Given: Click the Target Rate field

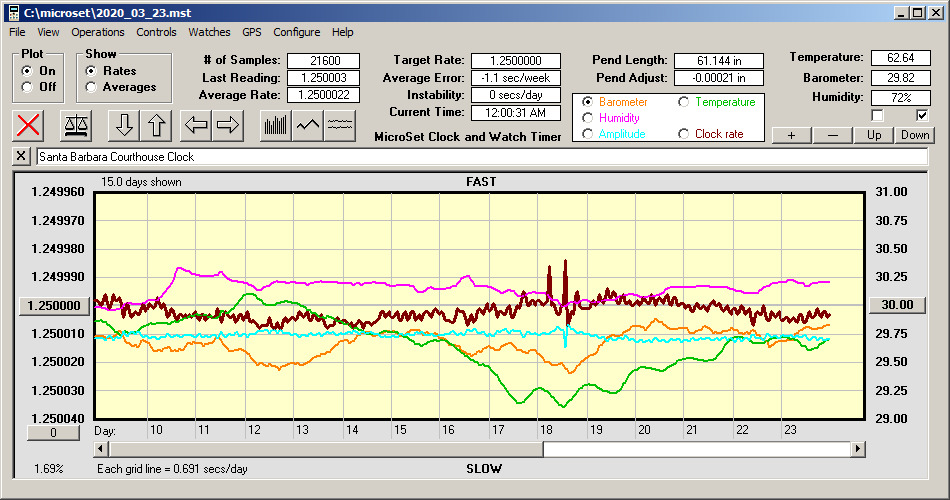Looking at the screenshot, I should coord(516,61).
